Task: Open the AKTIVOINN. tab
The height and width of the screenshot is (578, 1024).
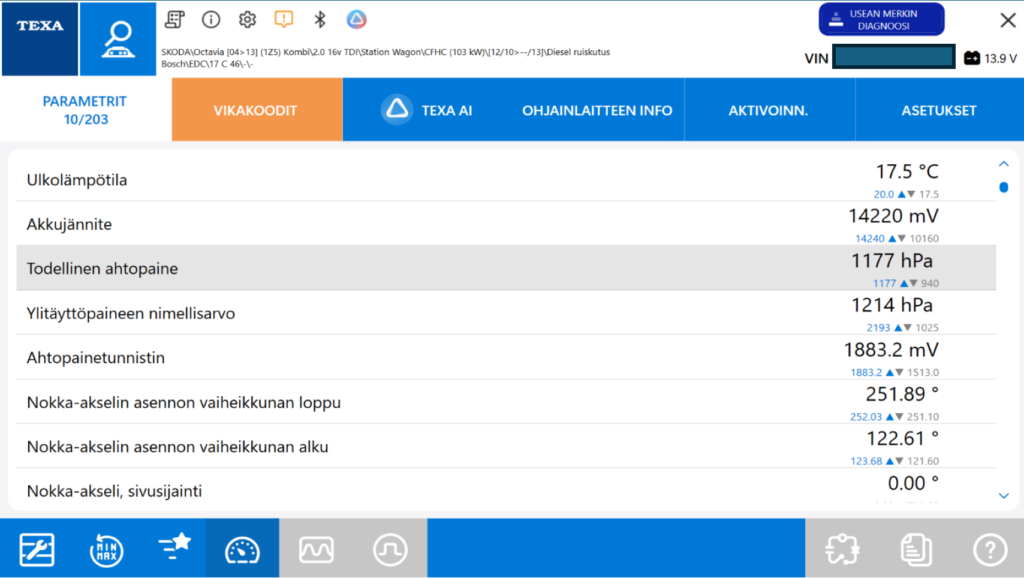Action: click(x=769, y=110)
